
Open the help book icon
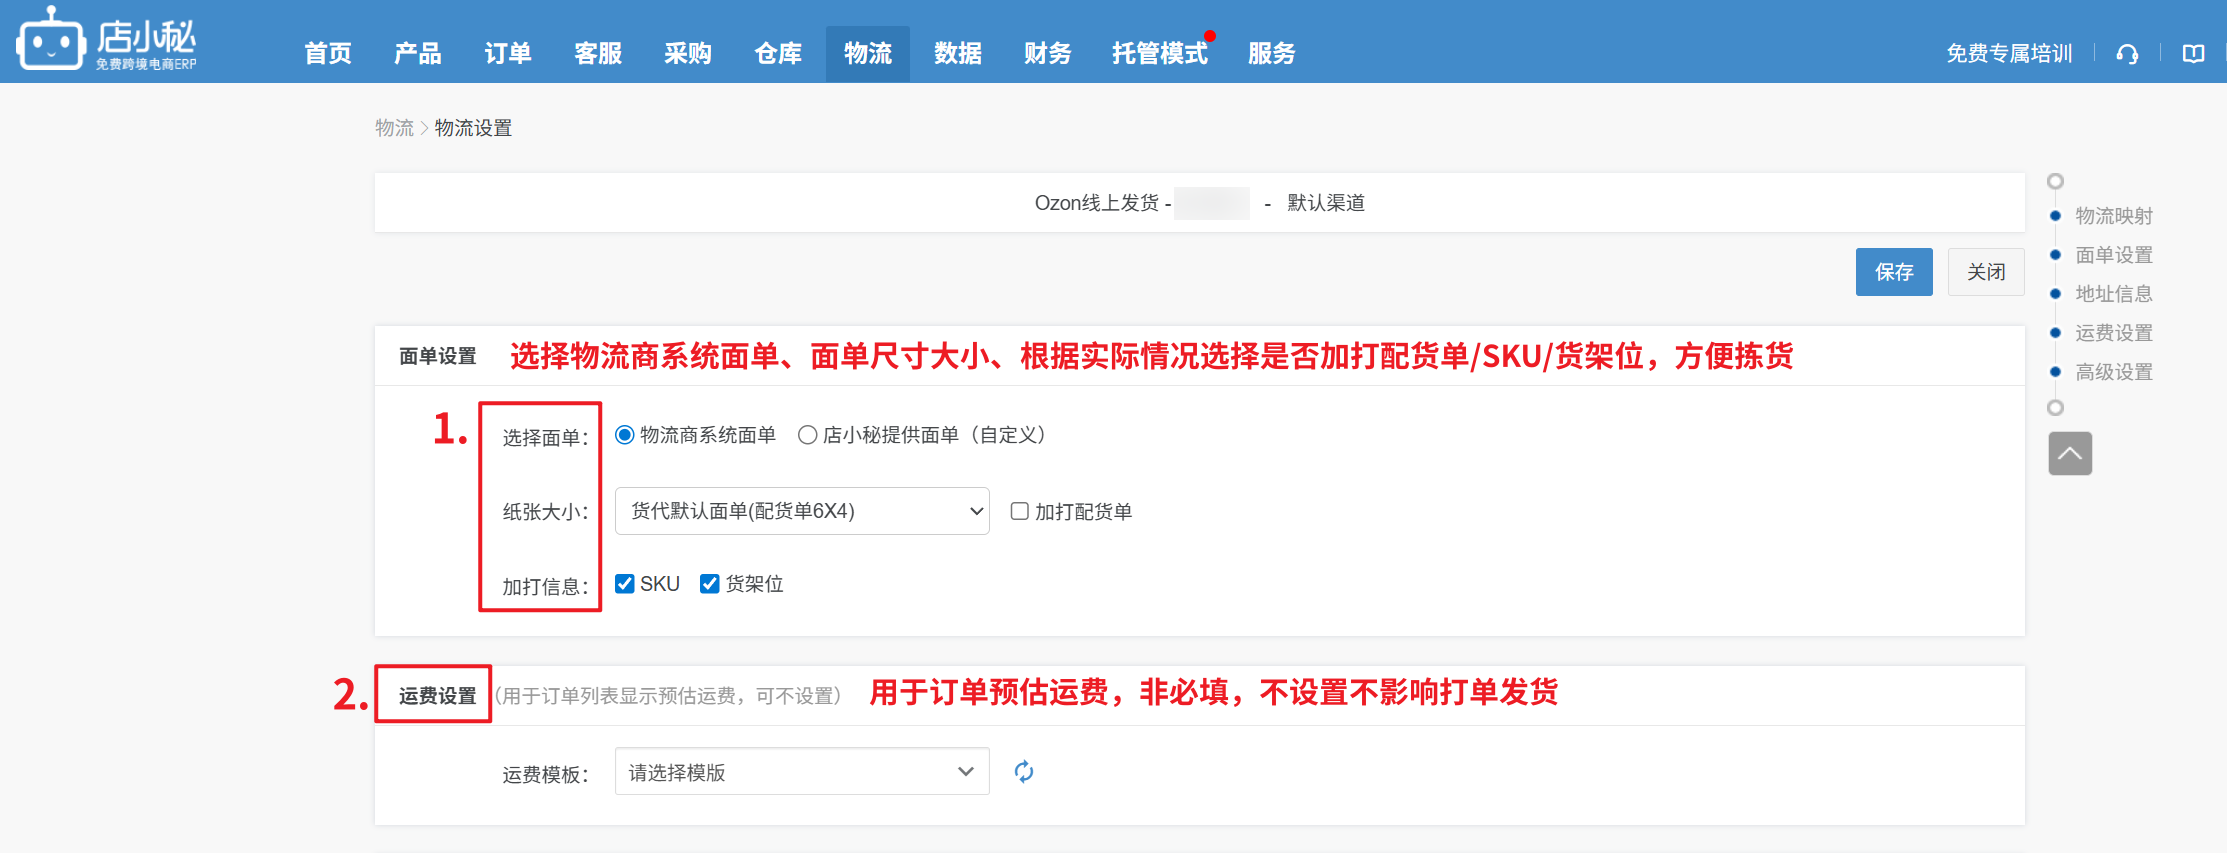pos(2193,54)
